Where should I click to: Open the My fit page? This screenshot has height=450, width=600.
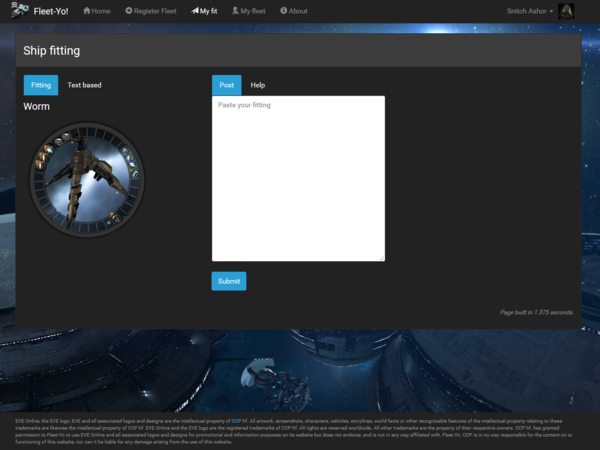pyautogui.click(x=204, y=11)
